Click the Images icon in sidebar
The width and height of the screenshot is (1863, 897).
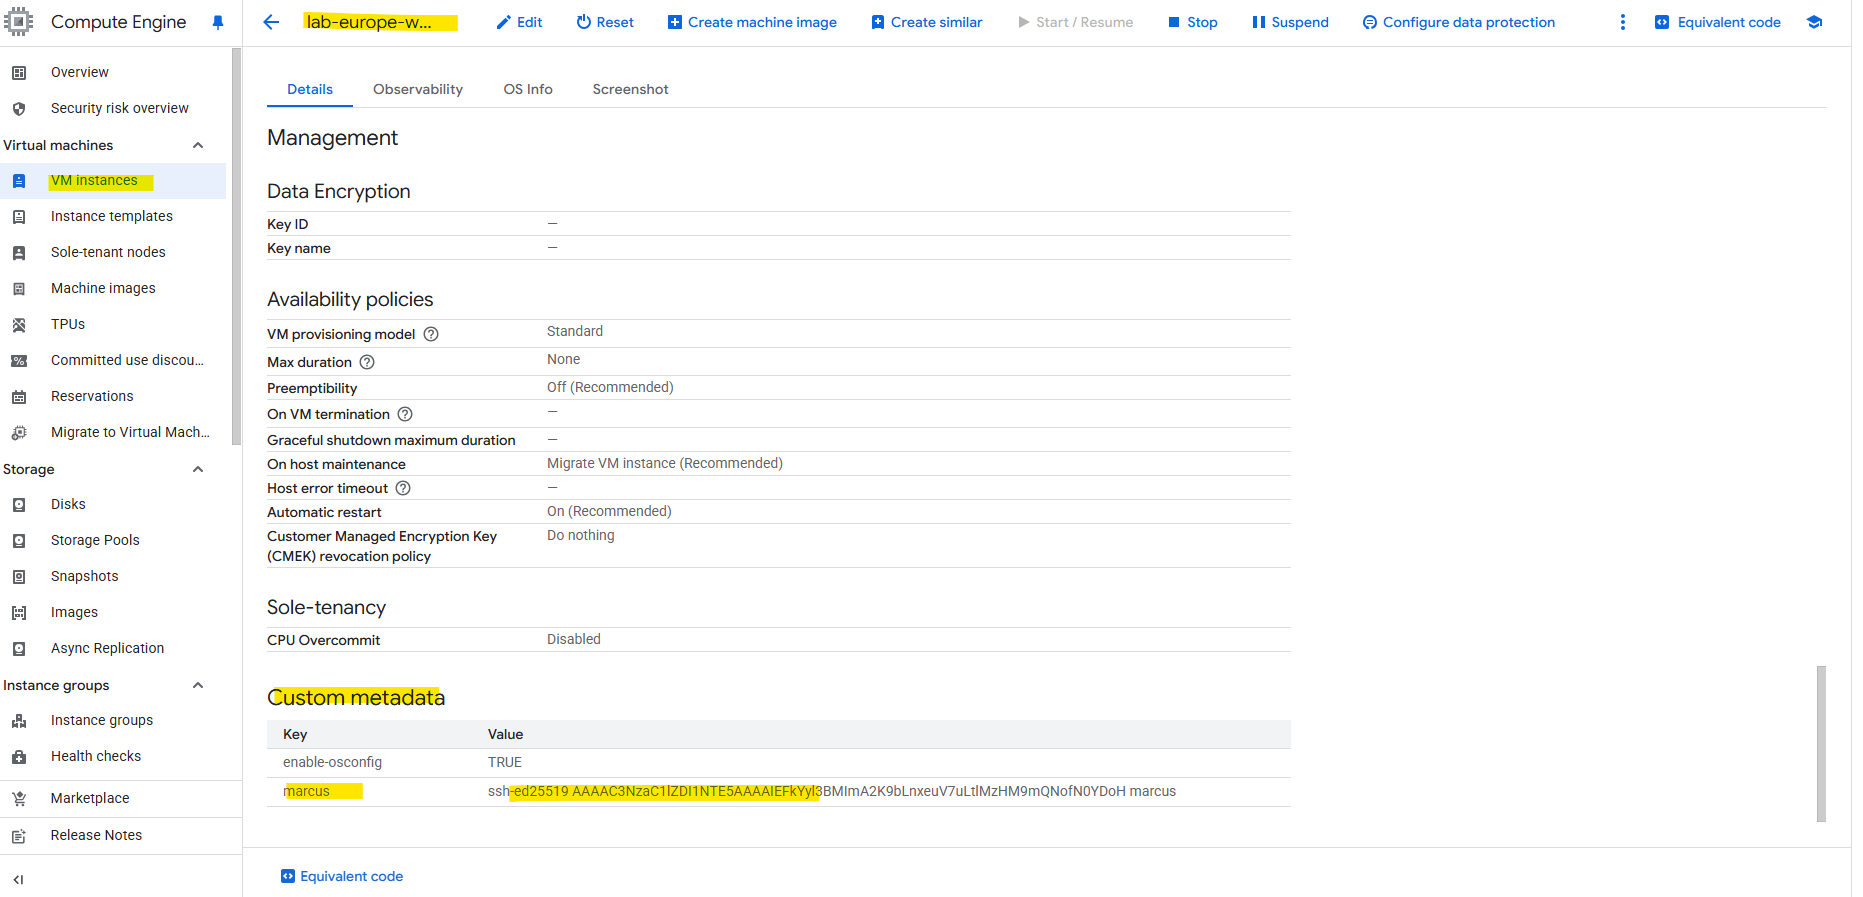(x=19, y=613)
